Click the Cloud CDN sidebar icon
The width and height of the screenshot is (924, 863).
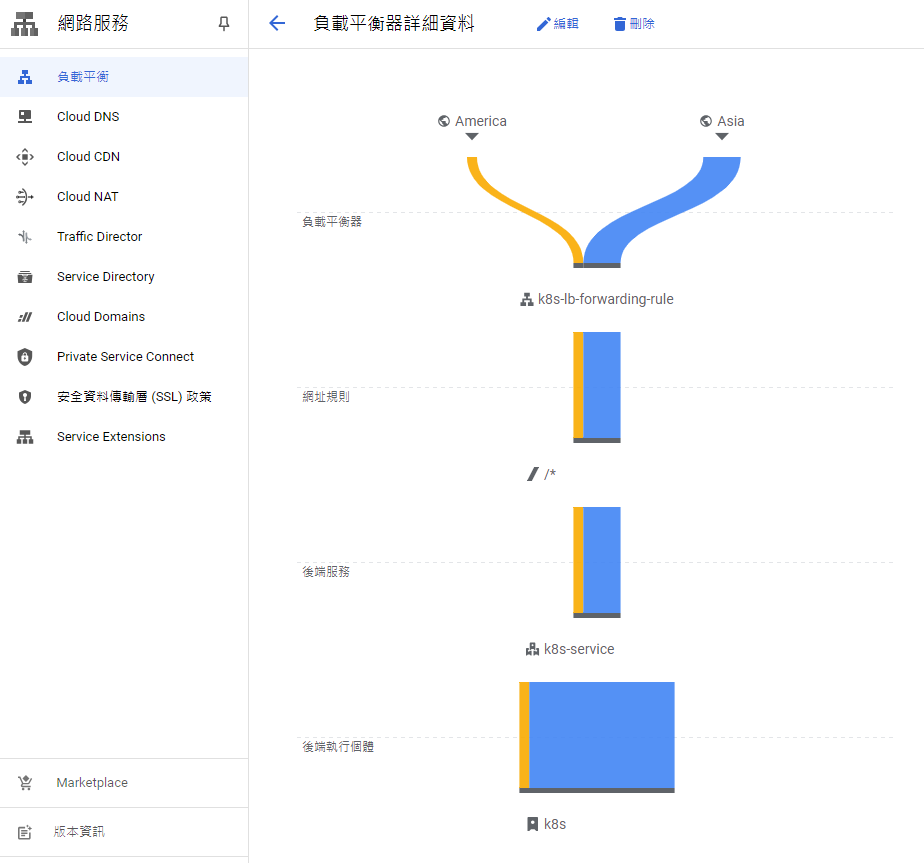tap(25, 157)
